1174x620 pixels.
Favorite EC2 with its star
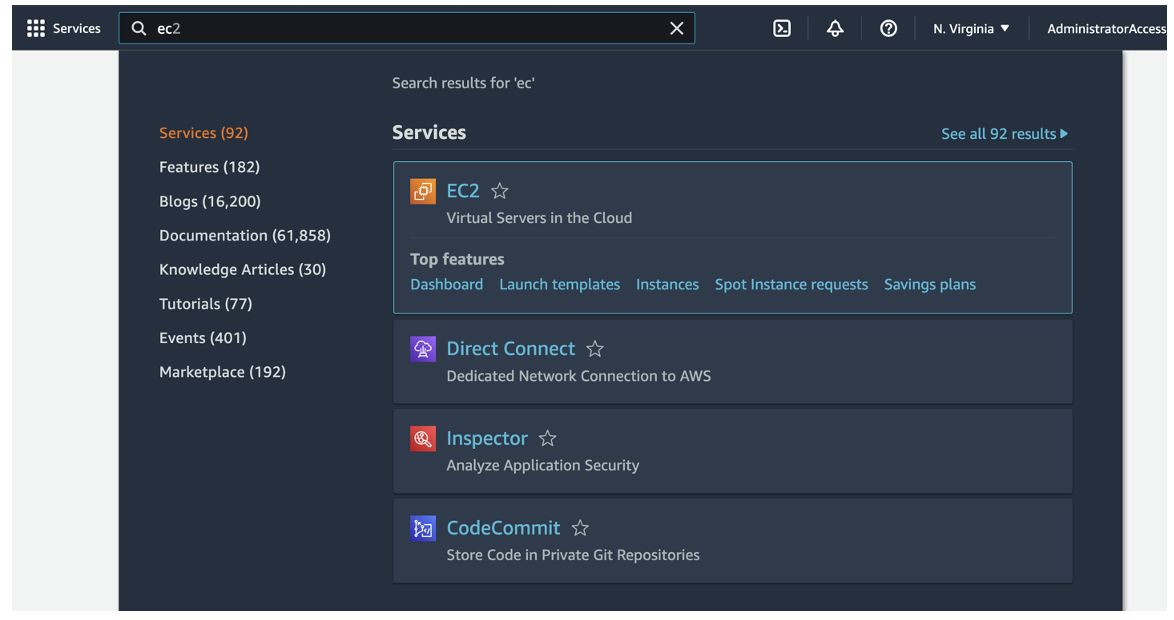click(499, 192)
